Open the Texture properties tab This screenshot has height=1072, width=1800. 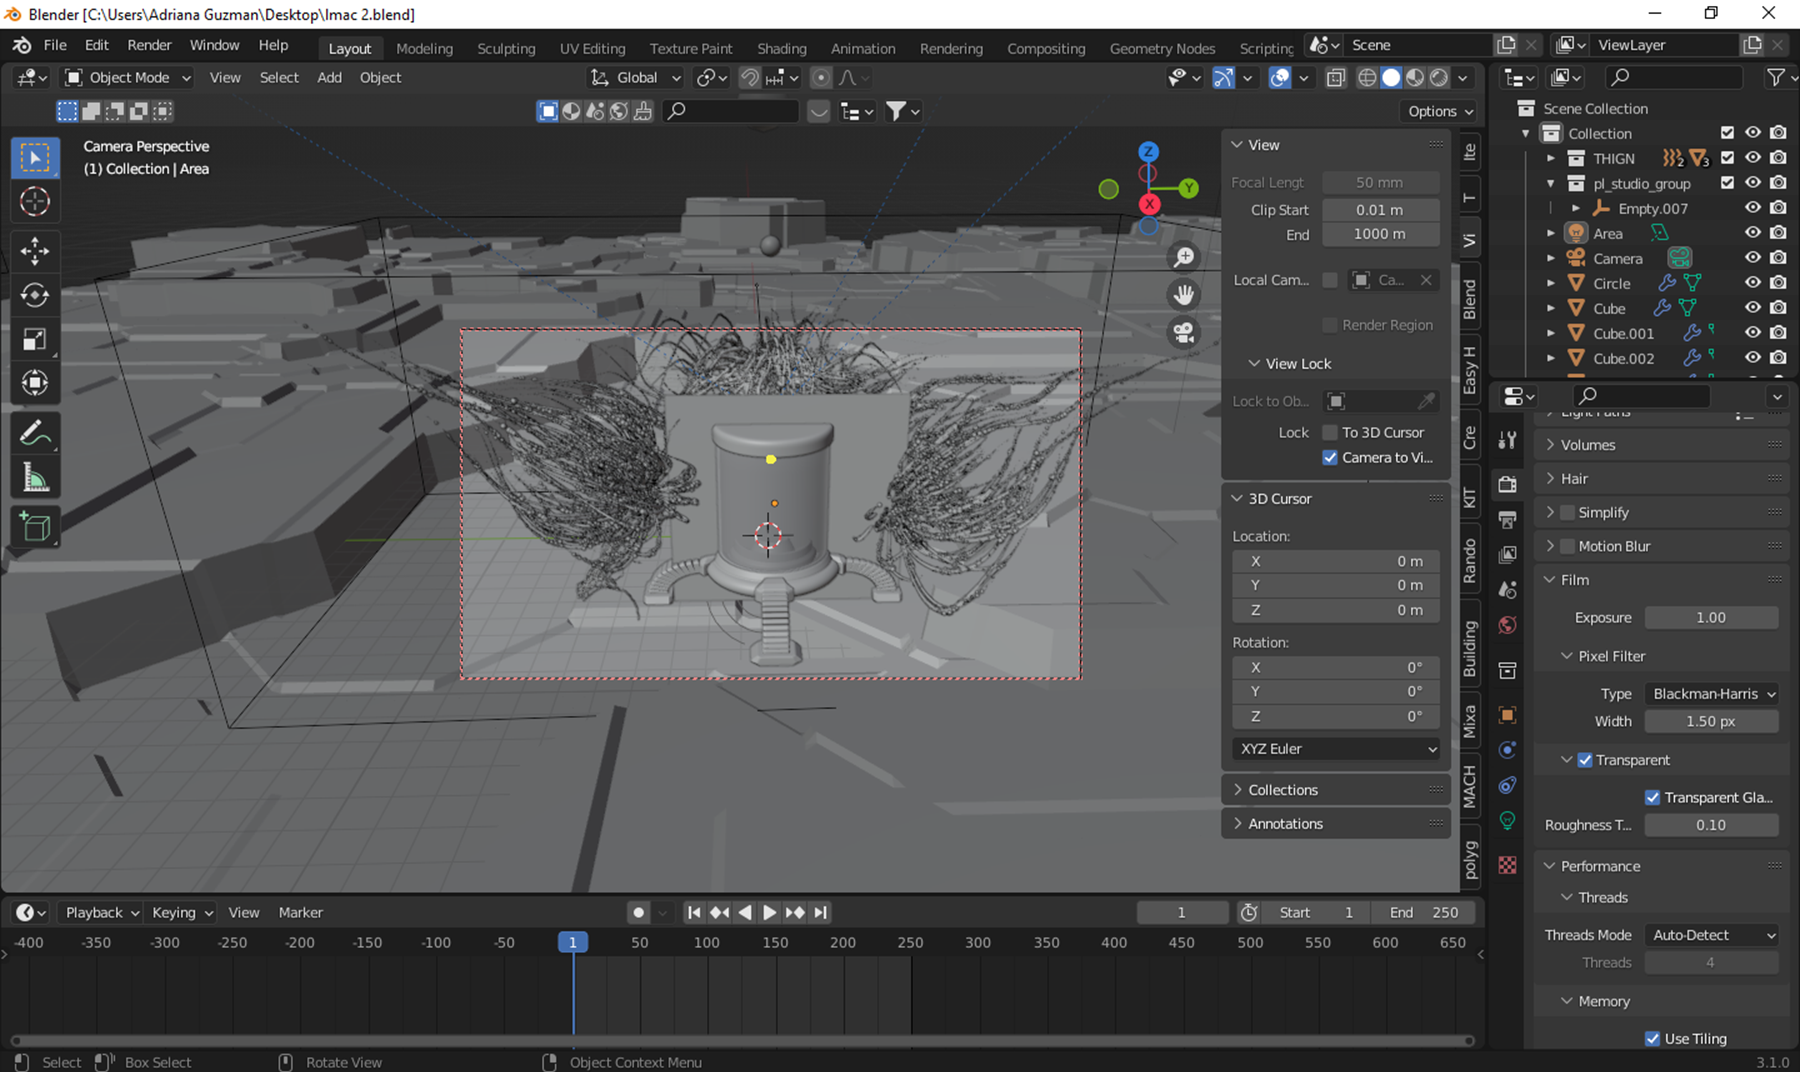click(1507, 865)
